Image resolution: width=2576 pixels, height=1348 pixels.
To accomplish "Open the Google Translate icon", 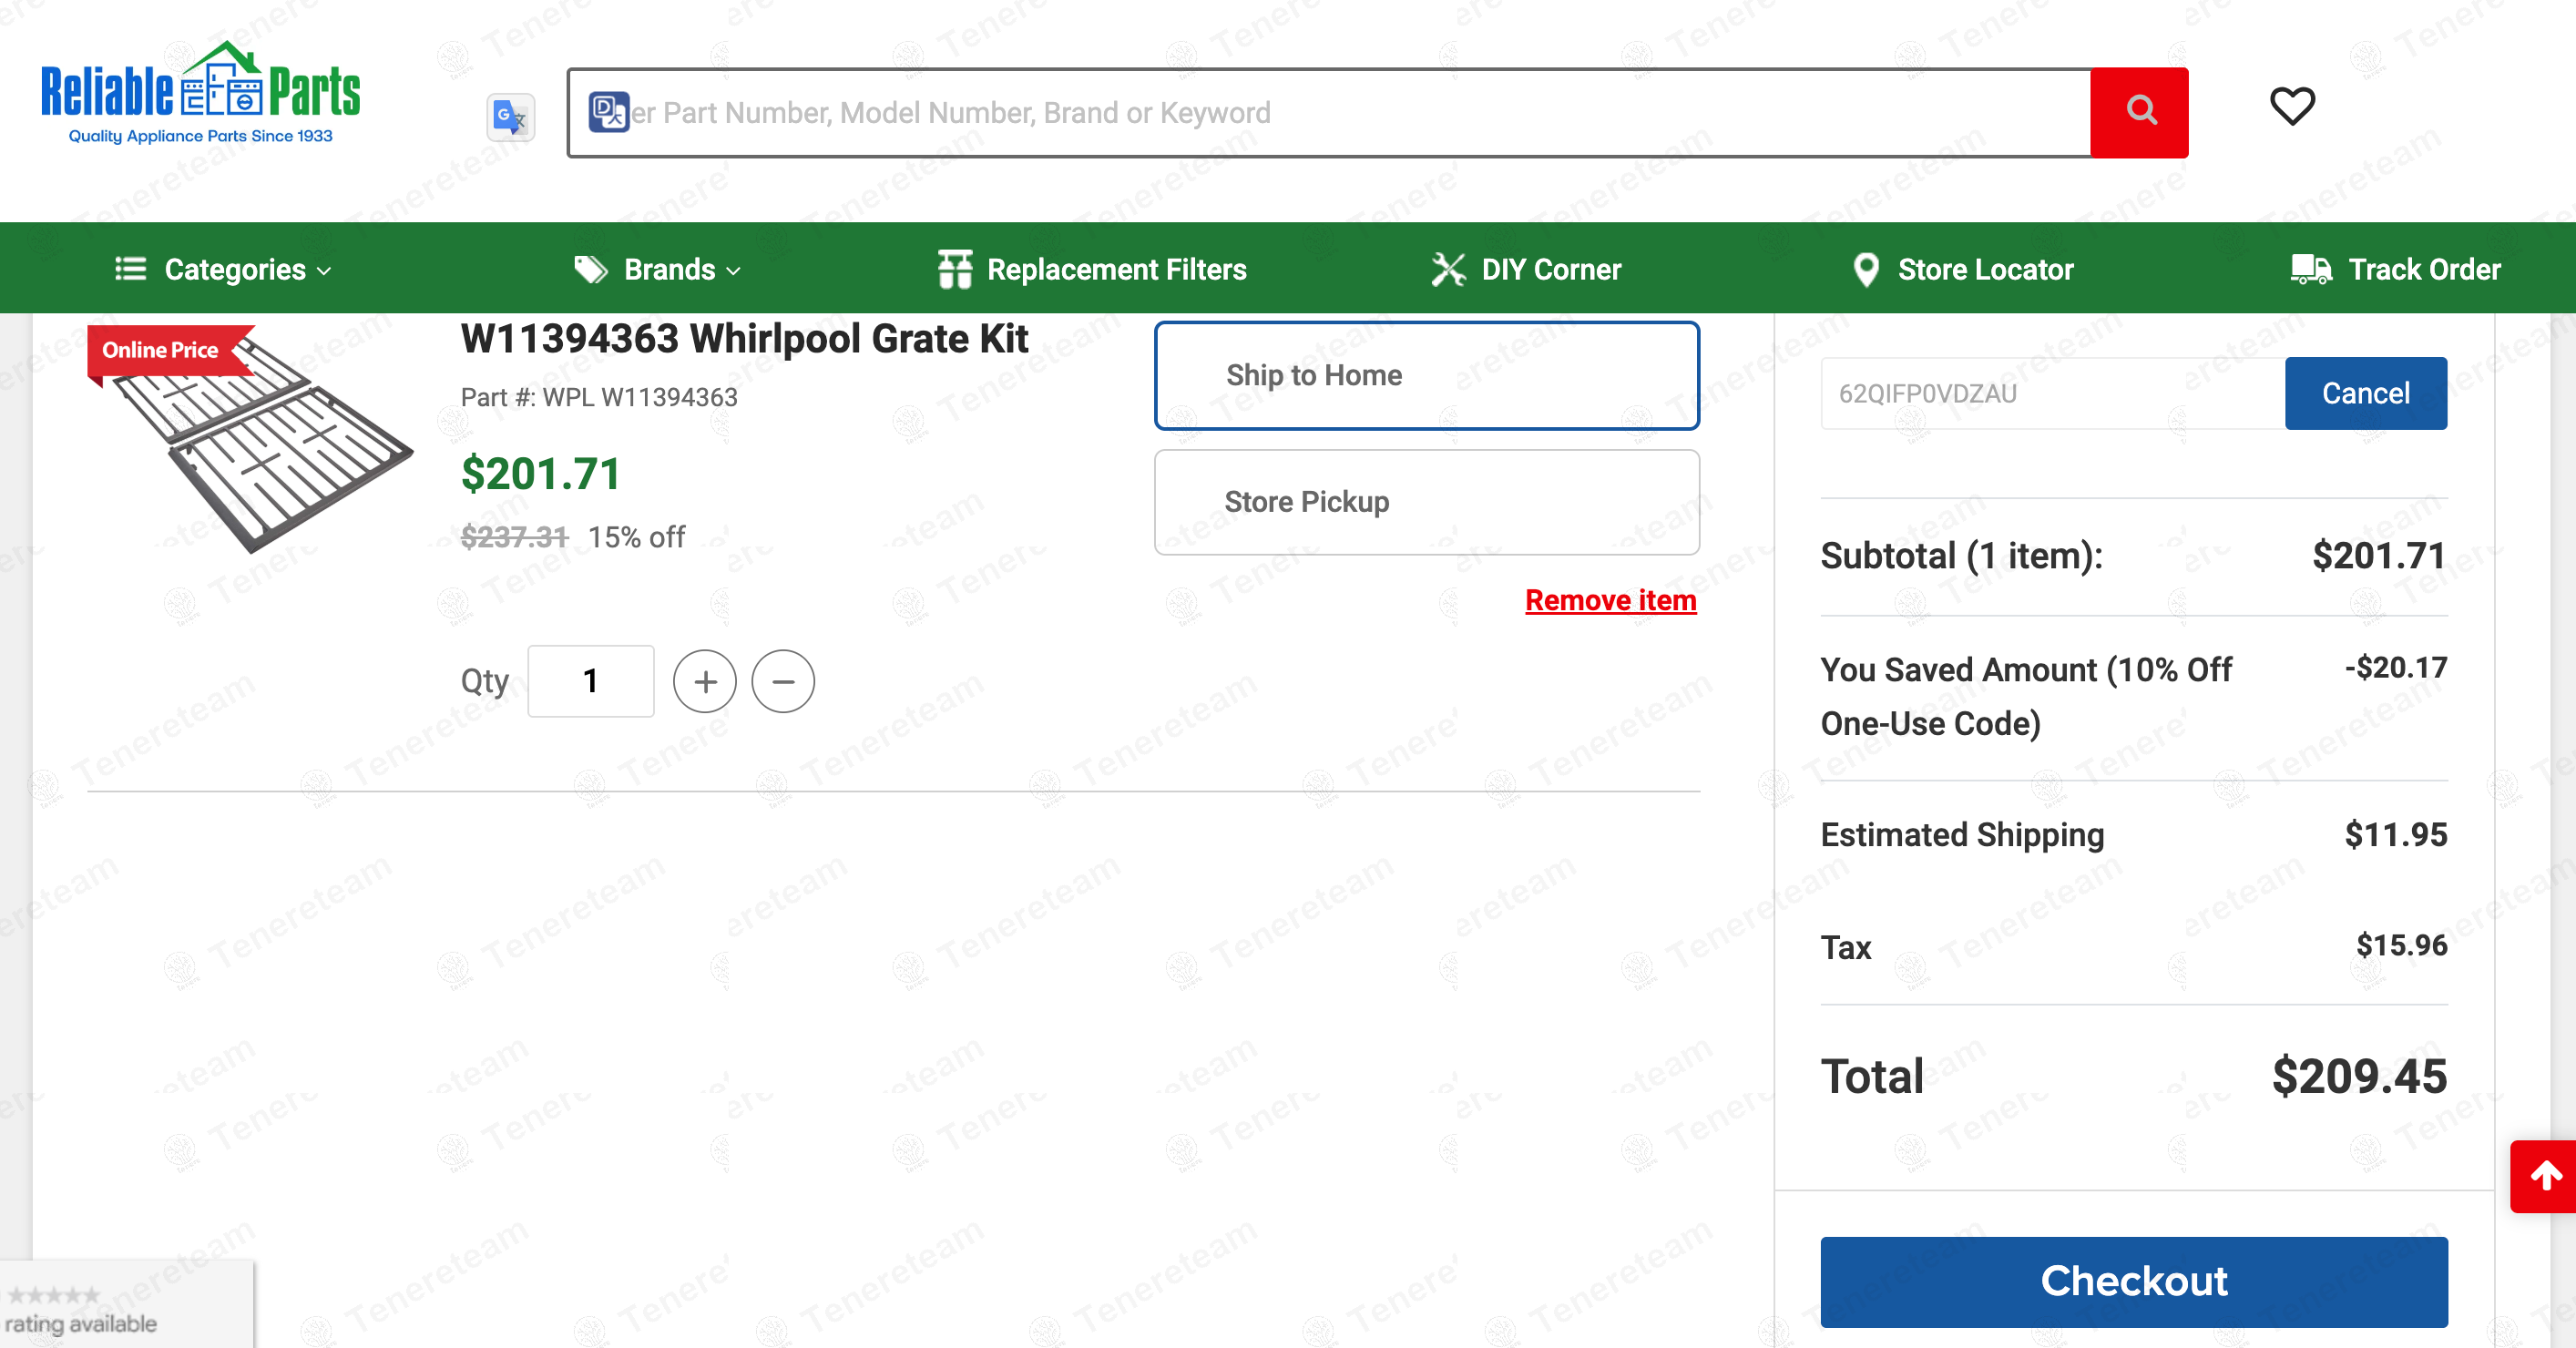I will 511,117.
